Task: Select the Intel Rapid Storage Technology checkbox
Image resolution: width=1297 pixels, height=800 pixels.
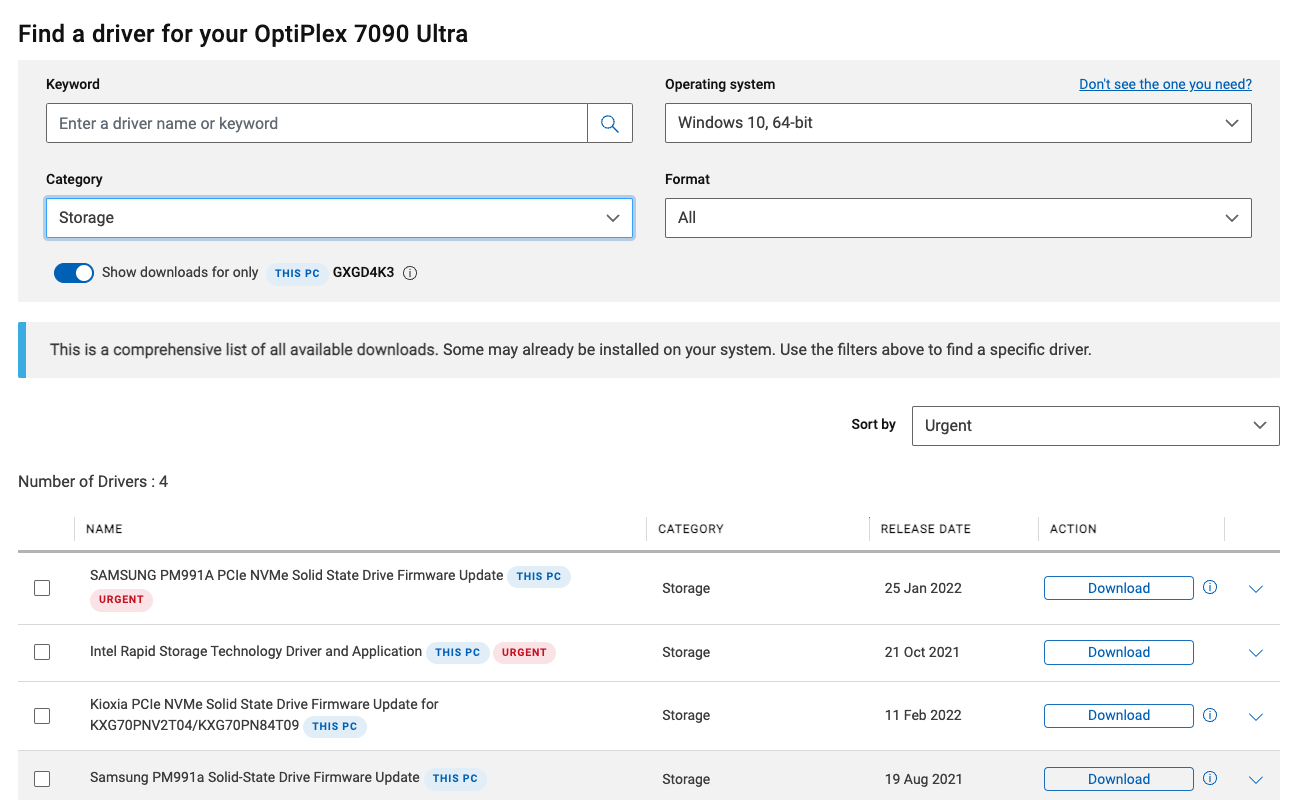Action: [42, 652]
